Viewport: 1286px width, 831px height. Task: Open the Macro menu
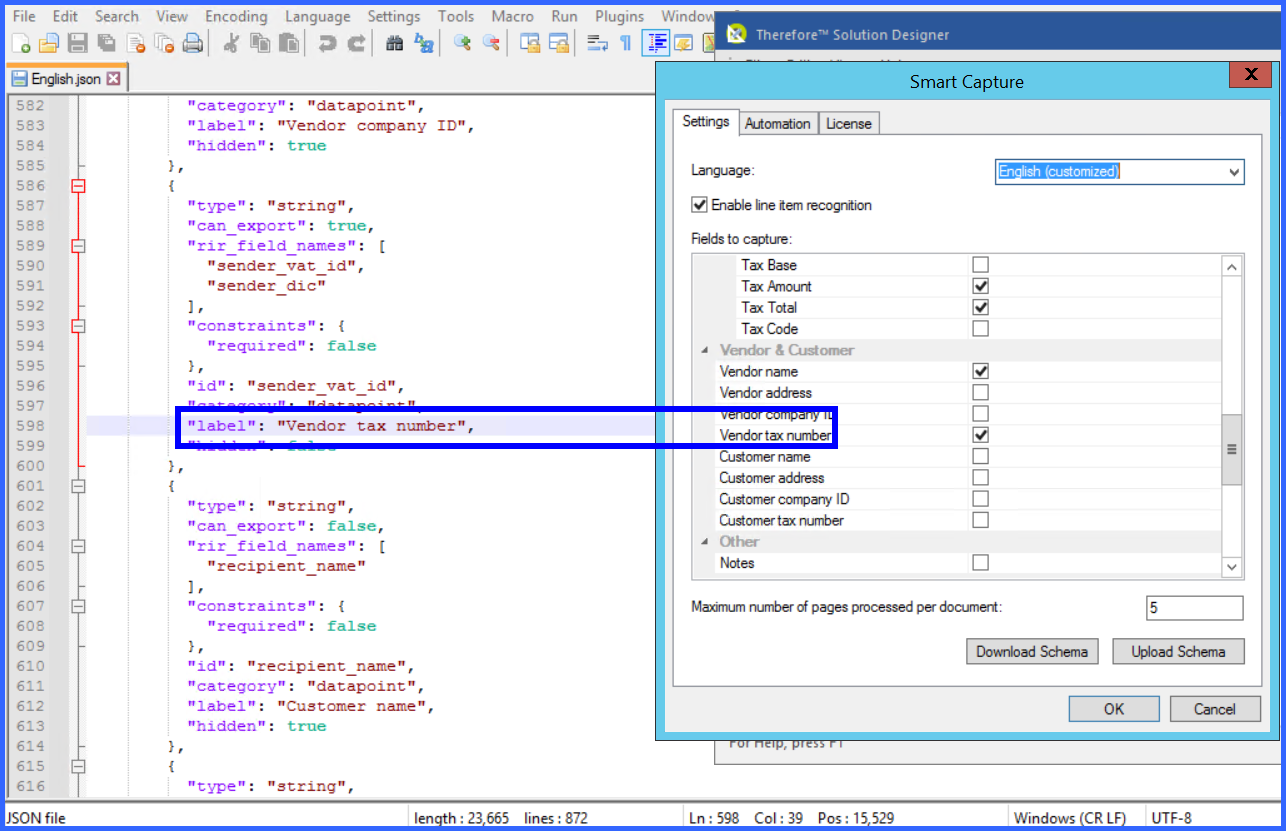point(512,16)
